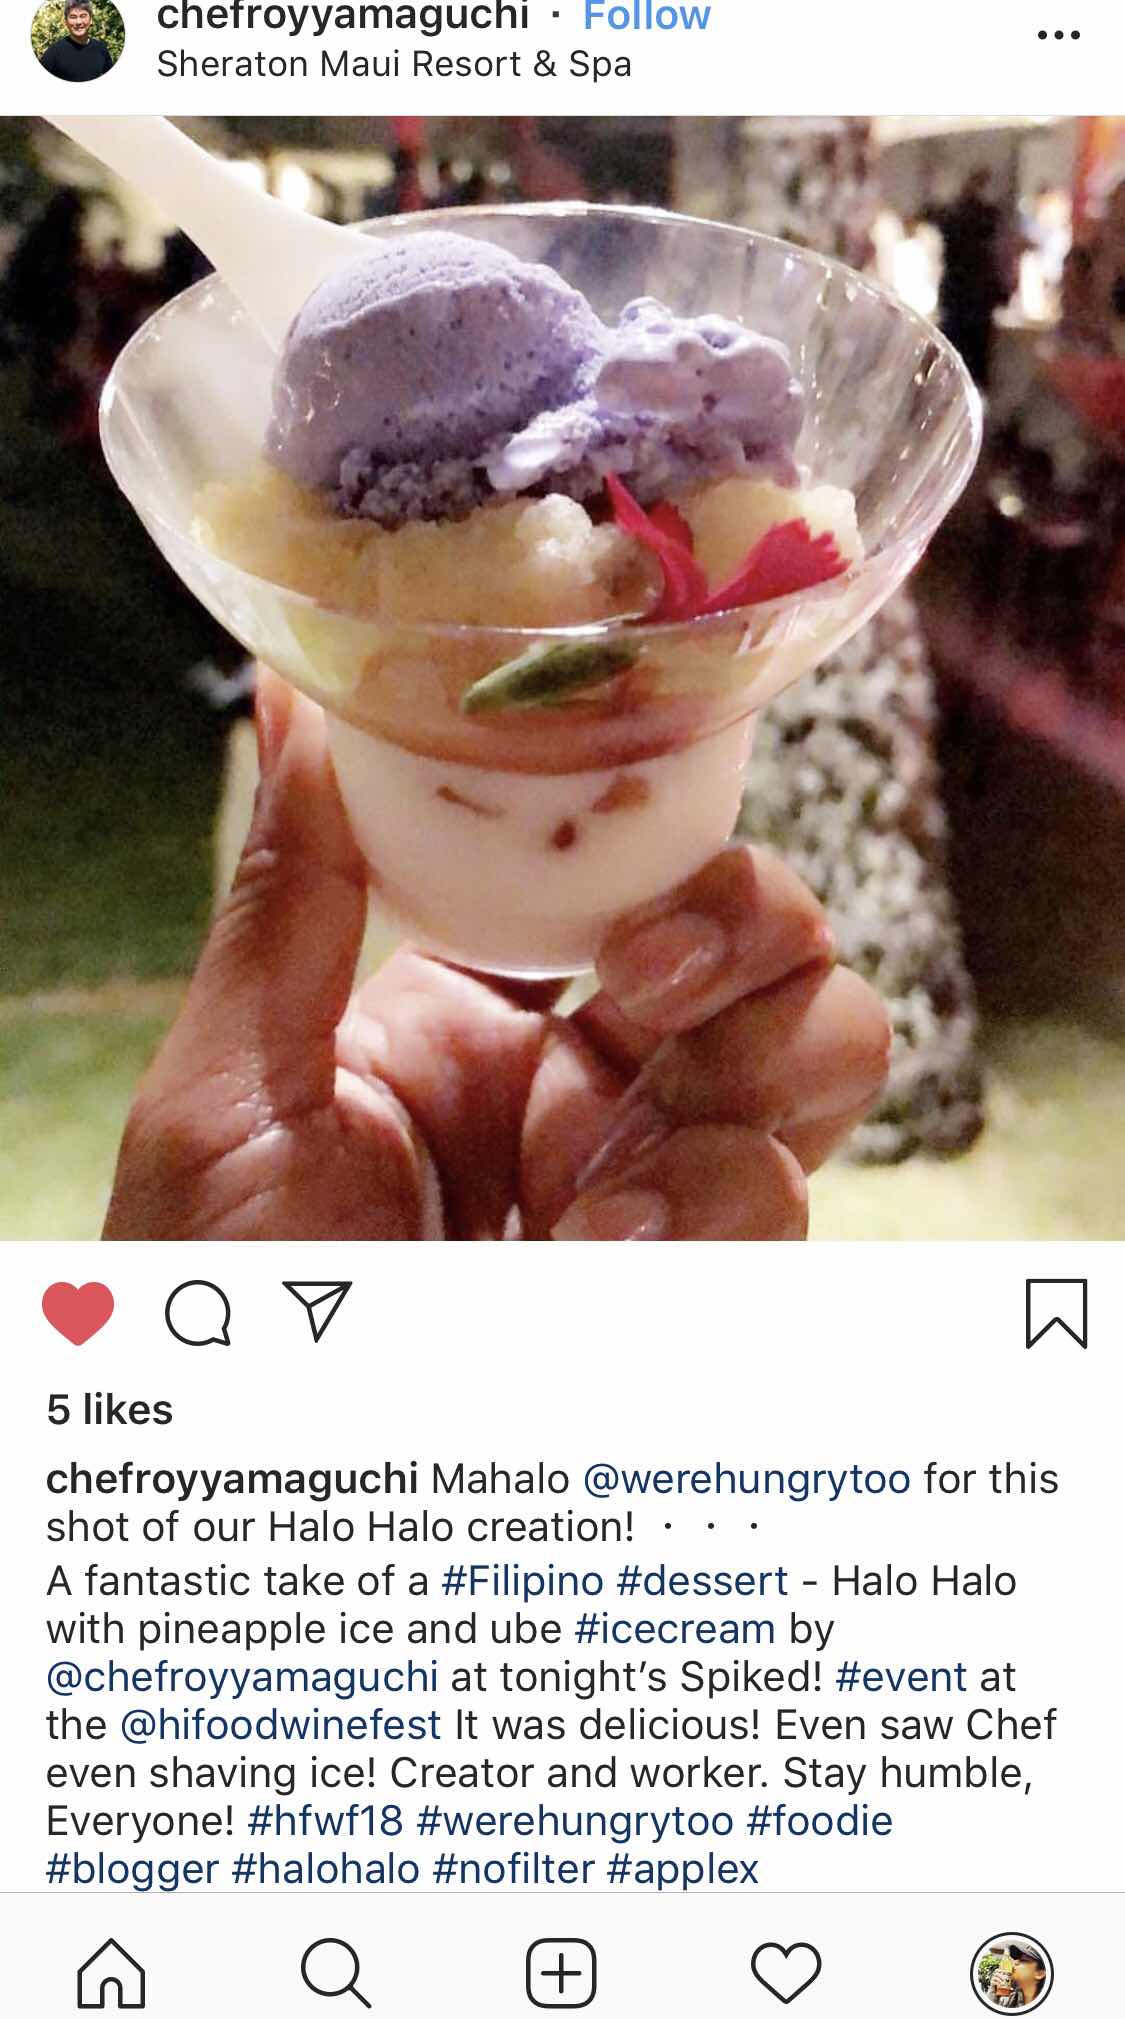Screen dimensions: 1125x2019
Task: Open the activity heart tab at bottom
Action: pyautogui.click(x=786, y=1973)
